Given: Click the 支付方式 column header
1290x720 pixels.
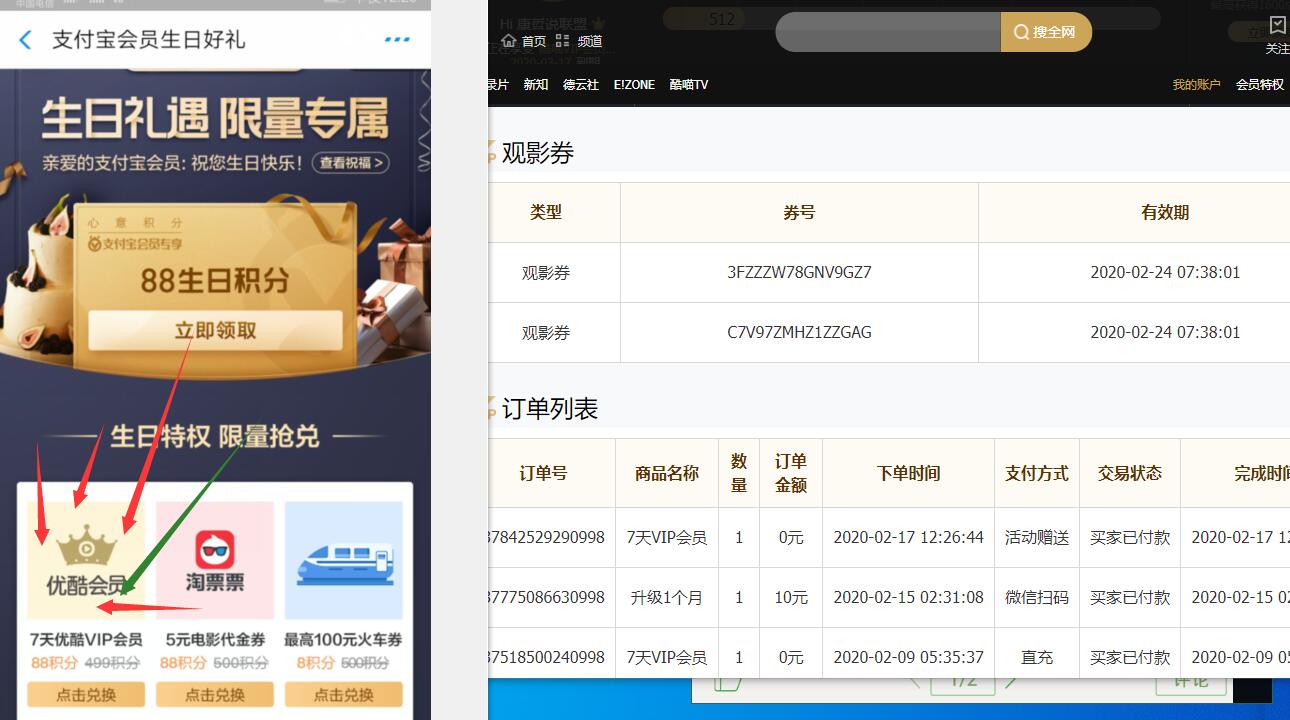Looking at the screenshot, I should click(1037, 473).
